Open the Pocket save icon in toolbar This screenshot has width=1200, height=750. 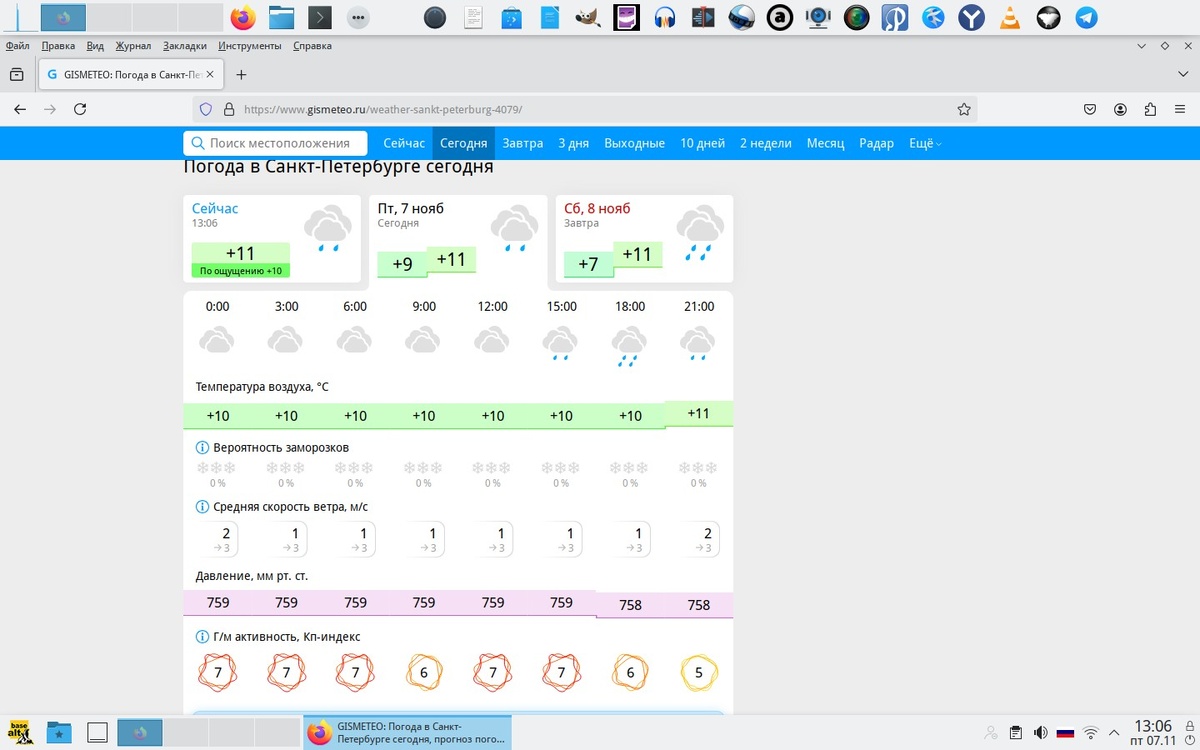[1091, 109]
